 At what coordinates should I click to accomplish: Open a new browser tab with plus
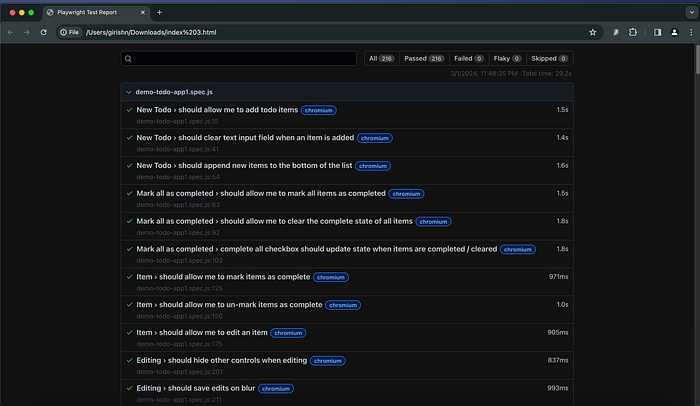[159, 13]
